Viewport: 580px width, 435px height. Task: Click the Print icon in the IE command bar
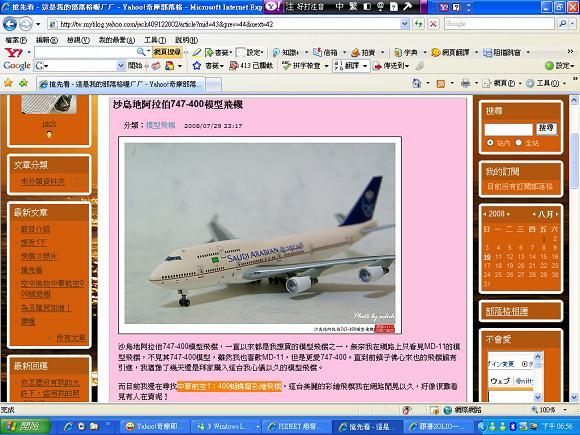click(x=465, y=83)
